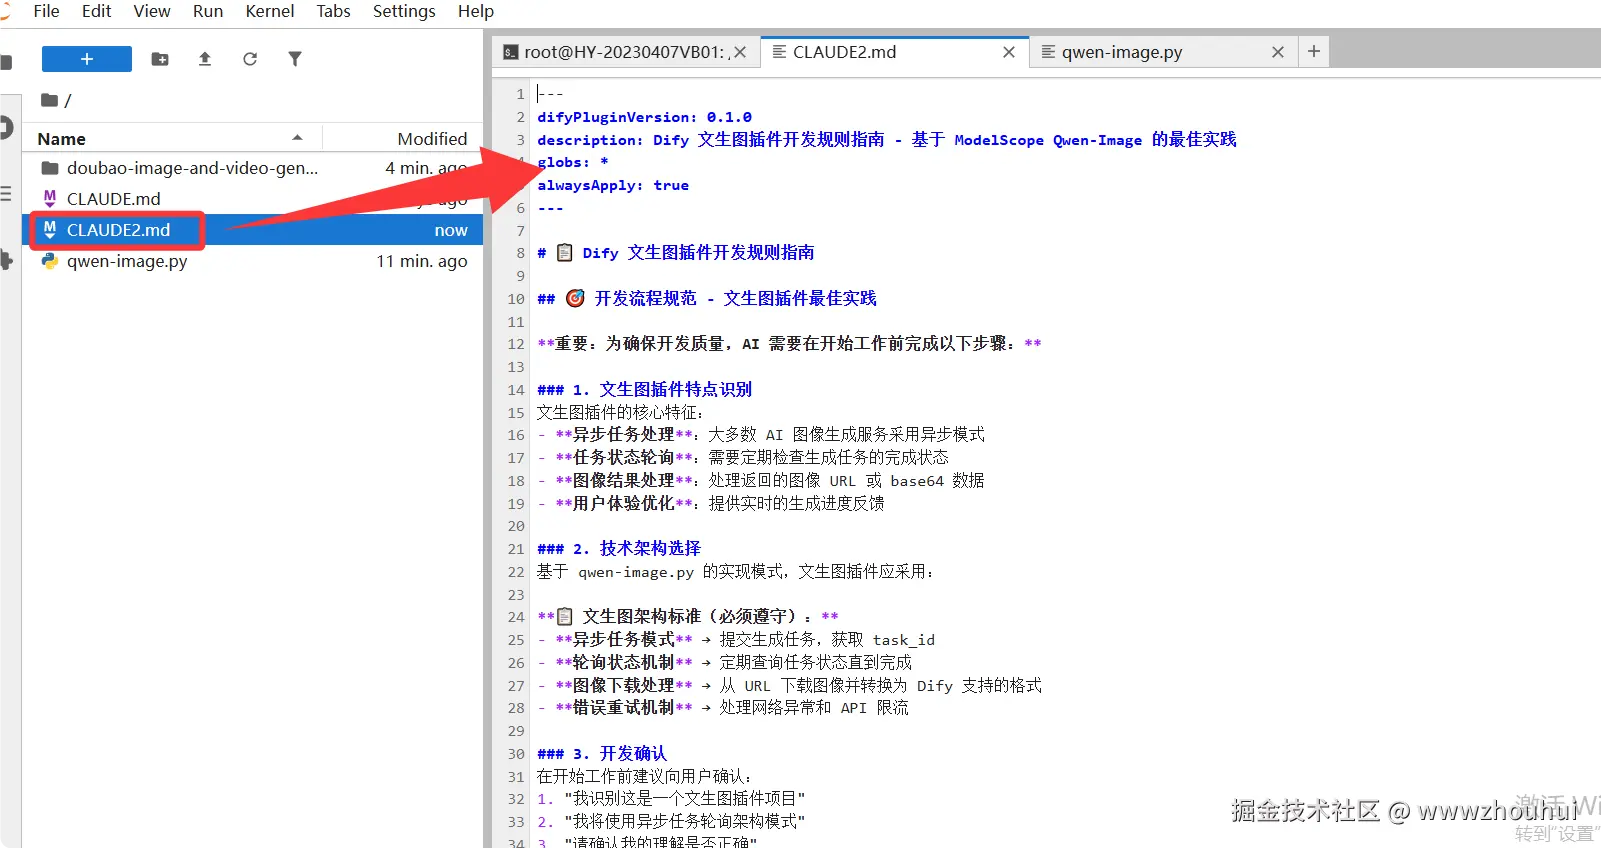
Task: Click the terminal icon on first tab
Action: [x=510, y=52]
